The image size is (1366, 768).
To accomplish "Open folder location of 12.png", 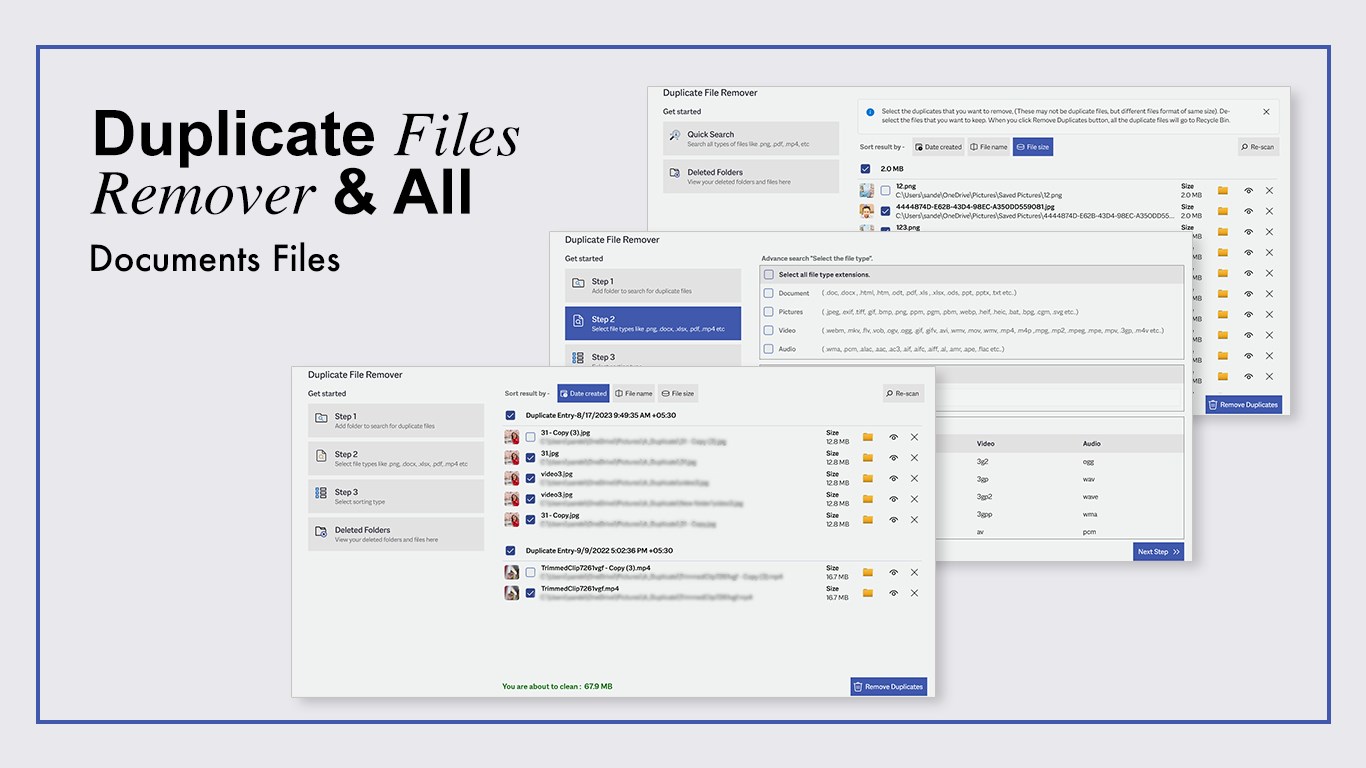I will (1223, 190).
